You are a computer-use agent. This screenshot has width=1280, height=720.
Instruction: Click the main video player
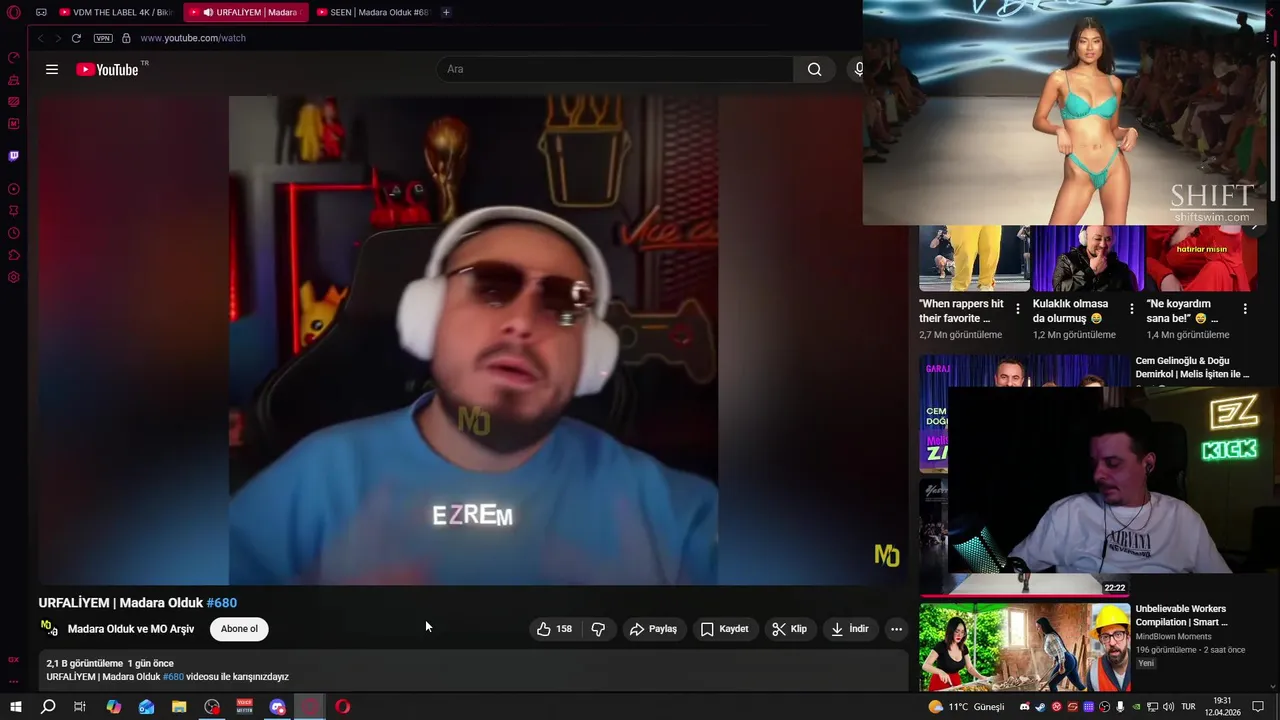473,340
